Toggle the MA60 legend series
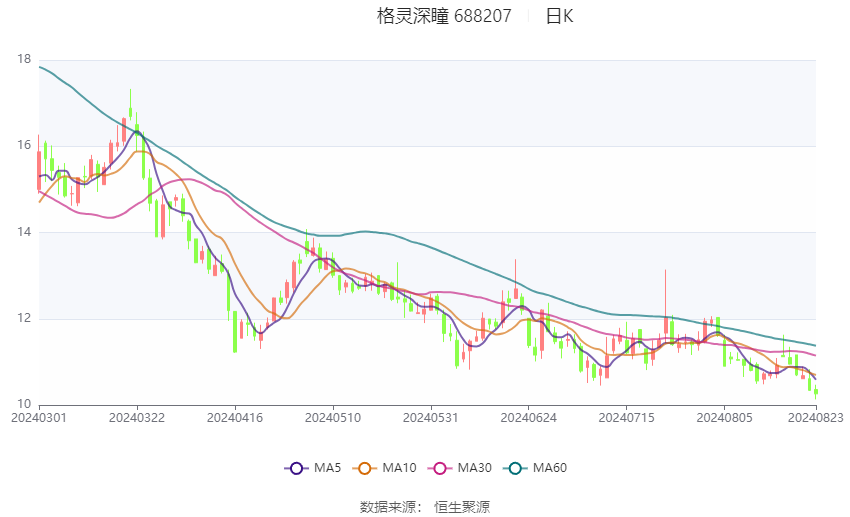850x517 pixels. 535,468
